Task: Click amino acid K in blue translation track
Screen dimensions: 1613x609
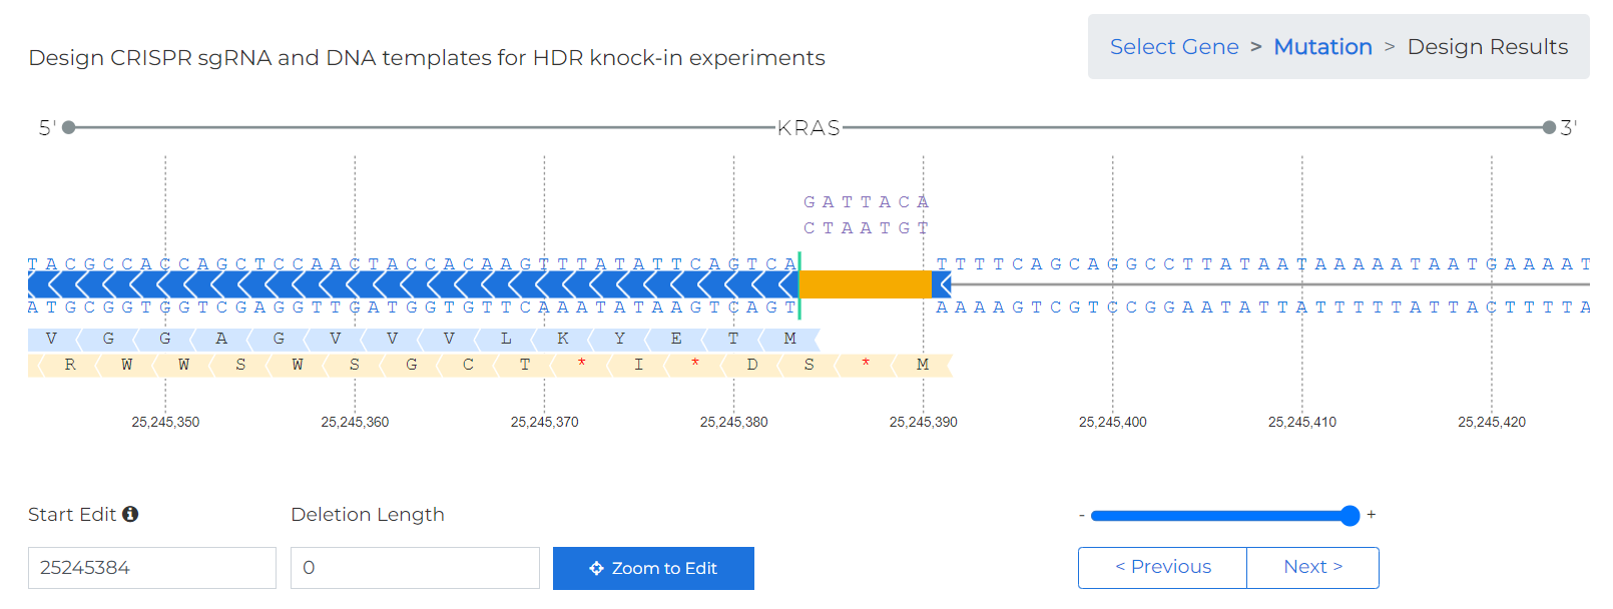Action: [563, 339]
